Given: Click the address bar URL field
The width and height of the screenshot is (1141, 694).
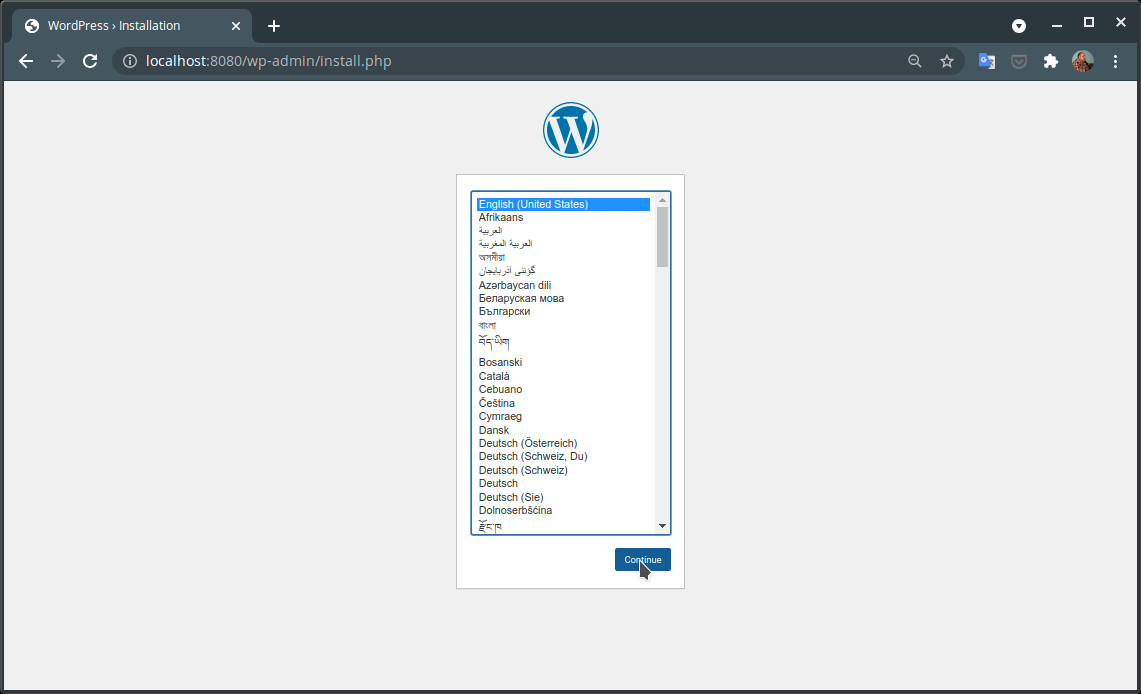Looking at the screenshot, I should [500, 61].
